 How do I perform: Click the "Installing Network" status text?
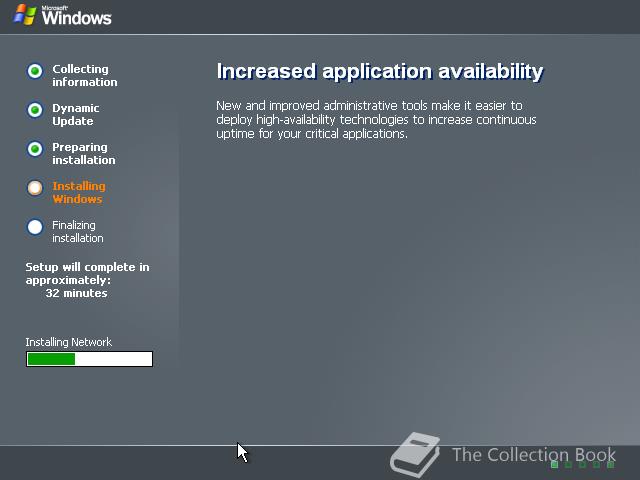coord(69,342)
